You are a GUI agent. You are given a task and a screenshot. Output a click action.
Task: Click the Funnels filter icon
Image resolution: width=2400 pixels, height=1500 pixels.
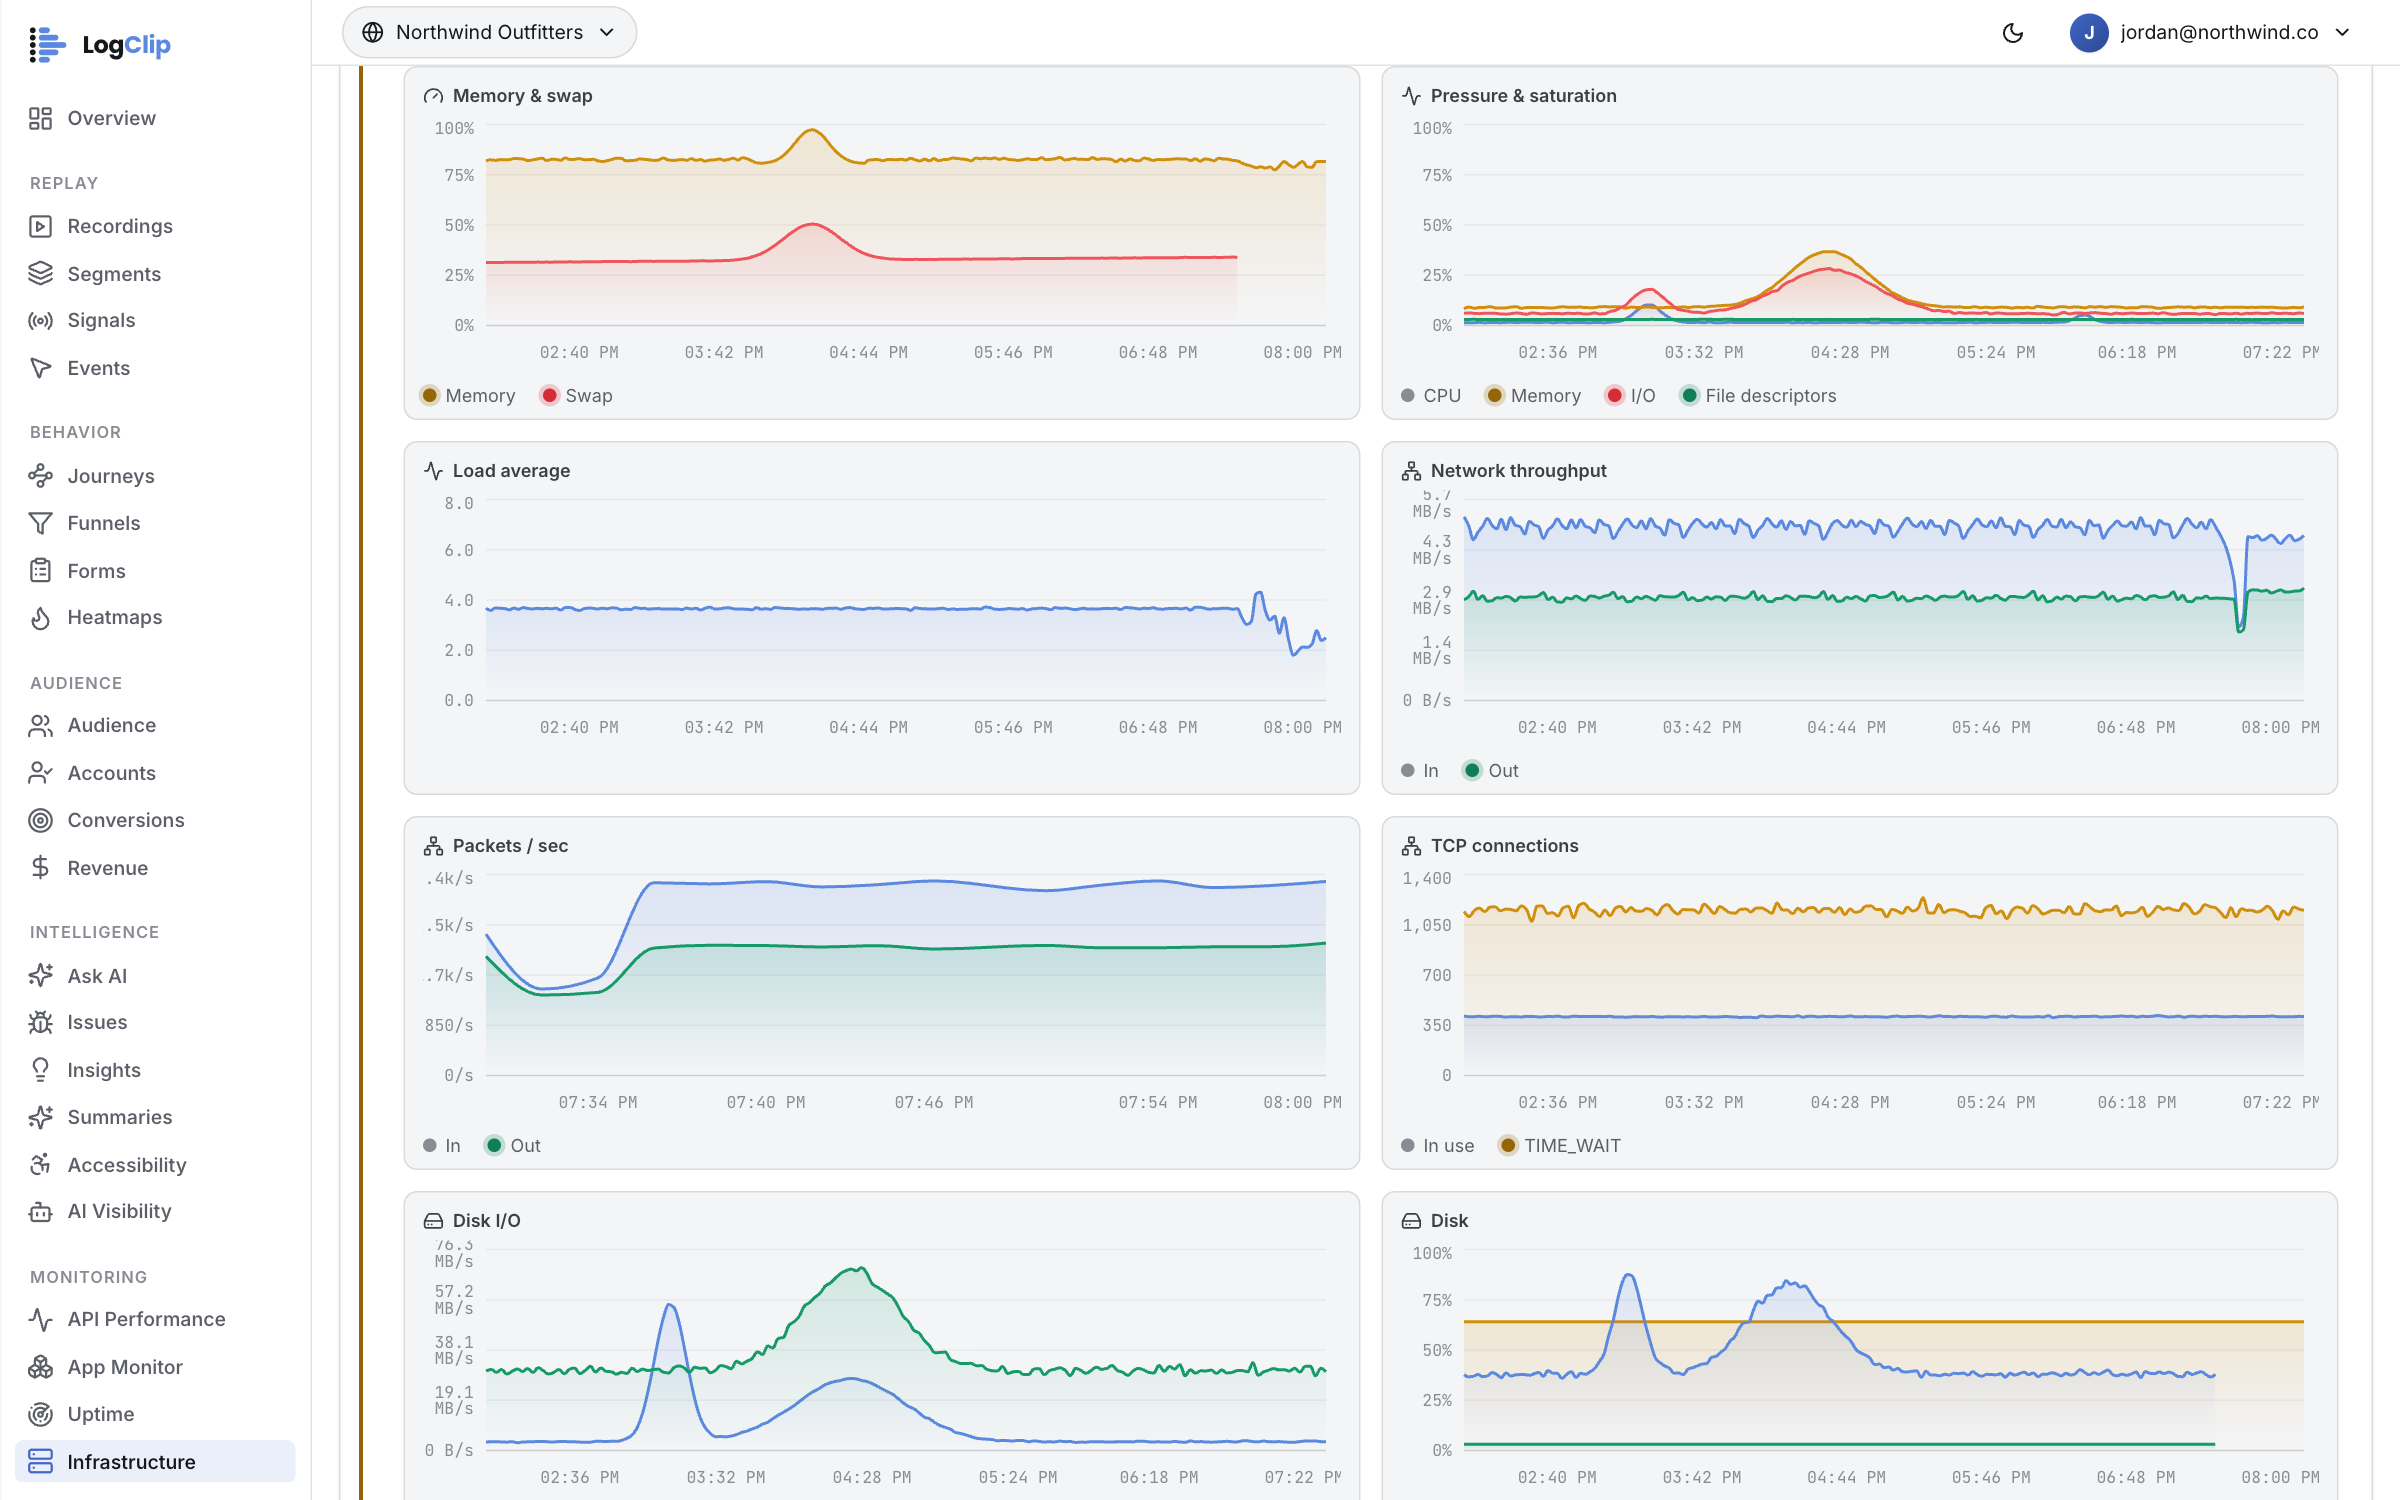[40, 523]
